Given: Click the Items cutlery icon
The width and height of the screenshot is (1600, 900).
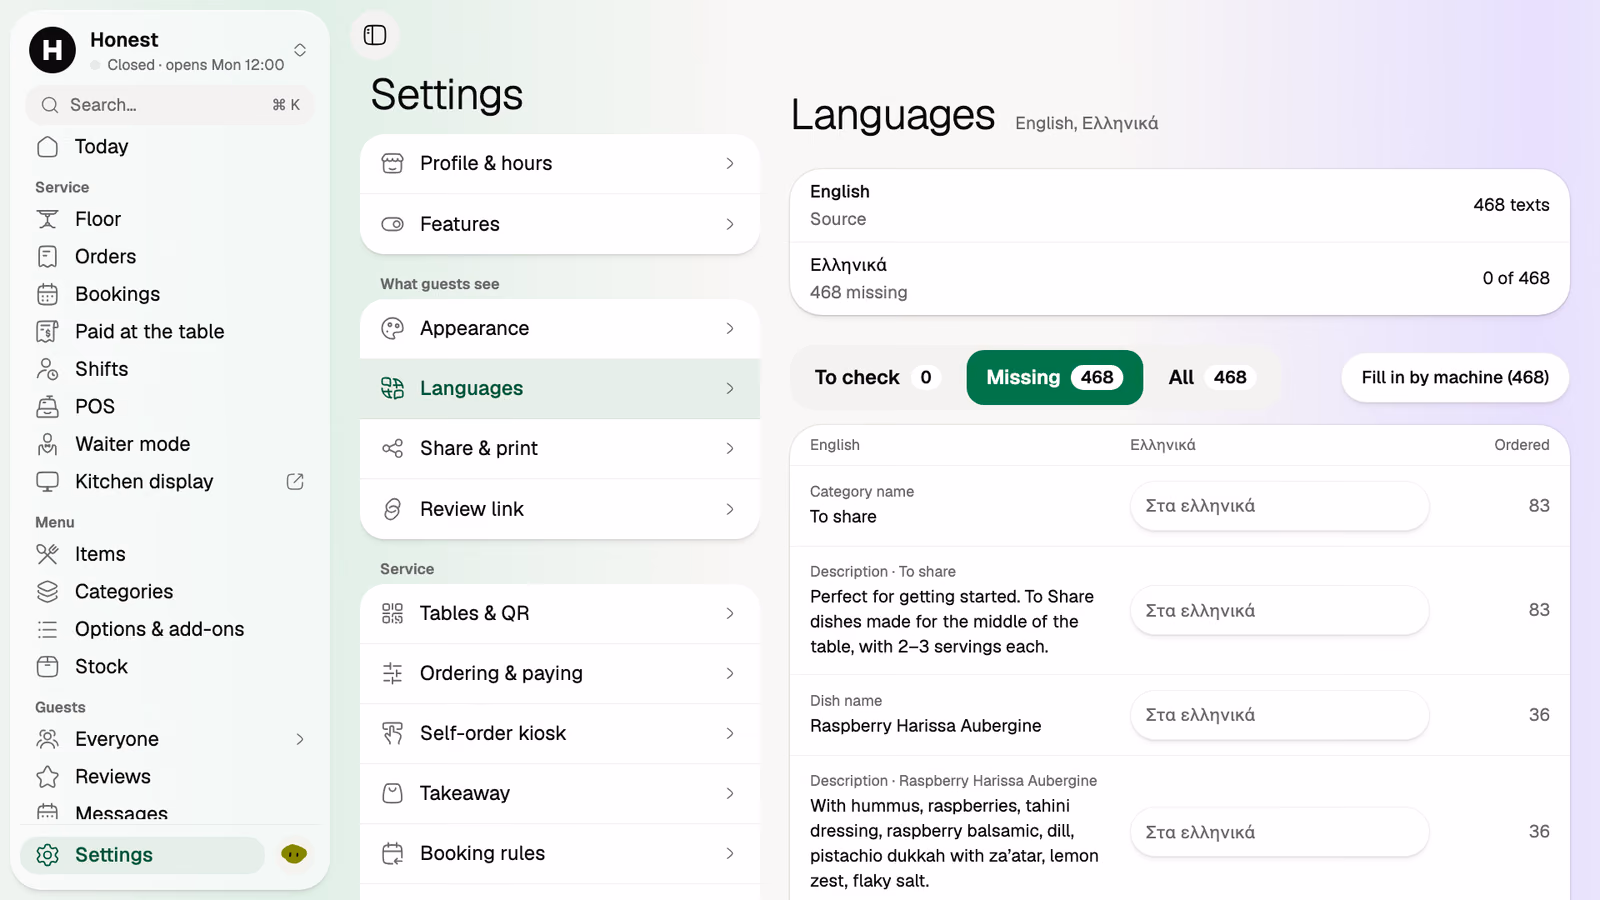Looking at the screenshot, I should [47, 554].
